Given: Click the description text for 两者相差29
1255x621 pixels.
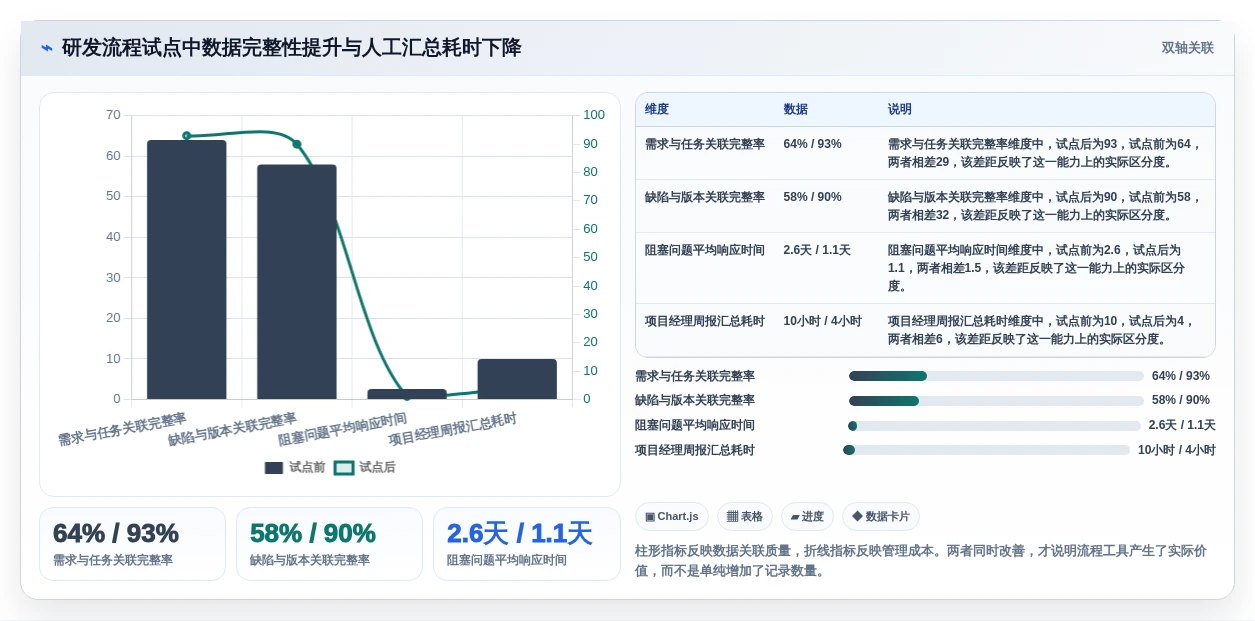Looking at the screenshot, I should pos(1045,153).
